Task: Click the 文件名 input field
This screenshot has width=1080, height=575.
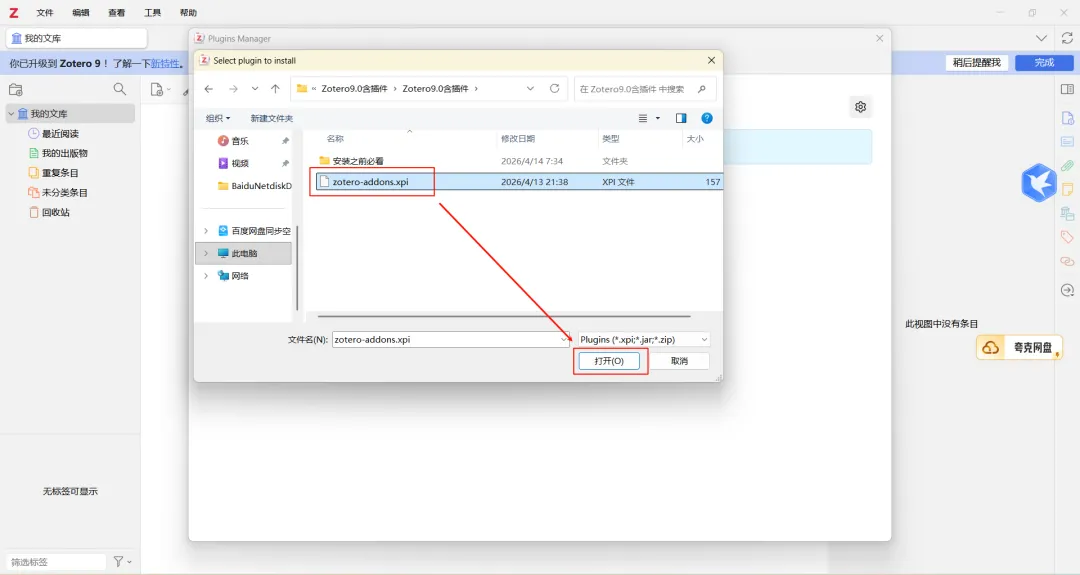Action: point(450,339)
